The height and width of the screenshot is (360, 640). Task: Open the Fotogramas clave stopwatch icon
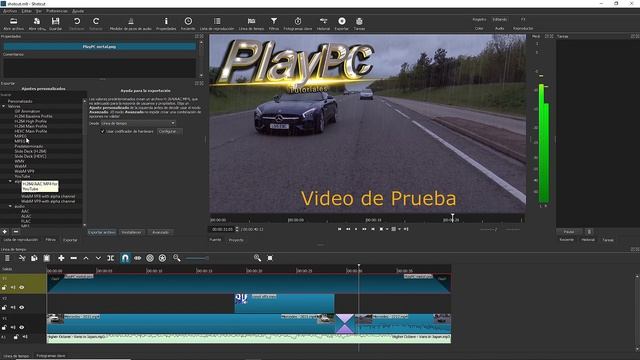[298, 21]
